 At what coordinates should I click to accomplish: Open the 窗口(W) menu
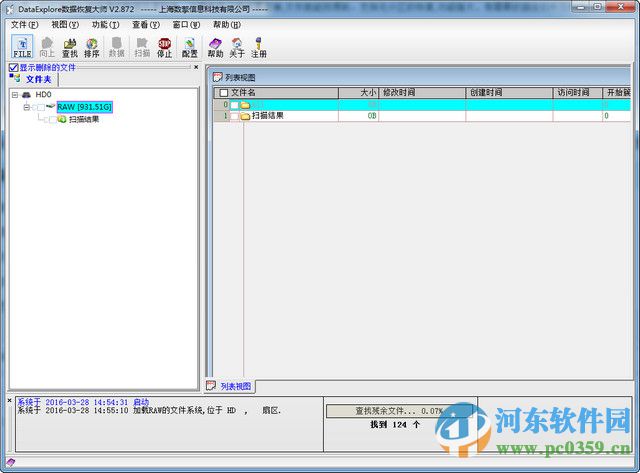(186, 25)
